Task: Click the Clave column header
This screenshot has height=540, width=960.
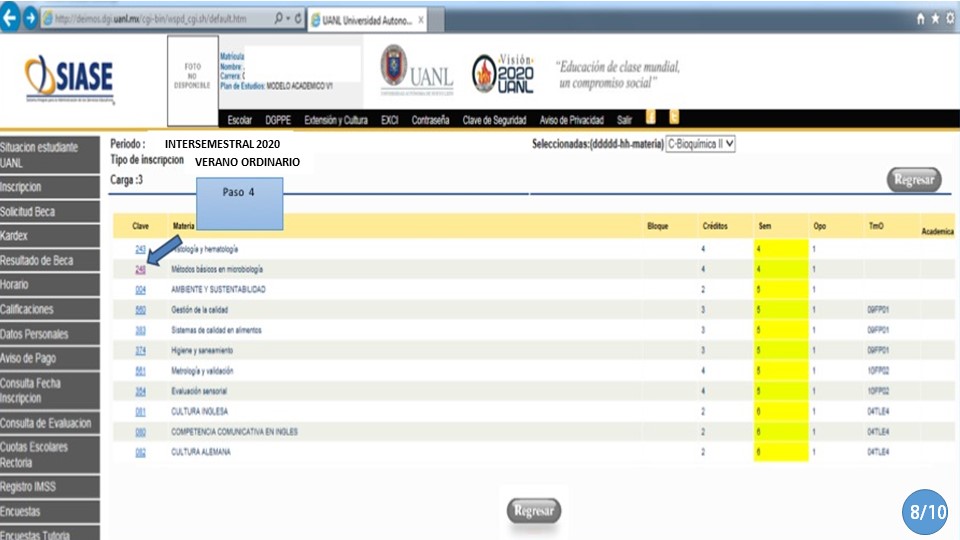Action: click(x=140, y=226)
